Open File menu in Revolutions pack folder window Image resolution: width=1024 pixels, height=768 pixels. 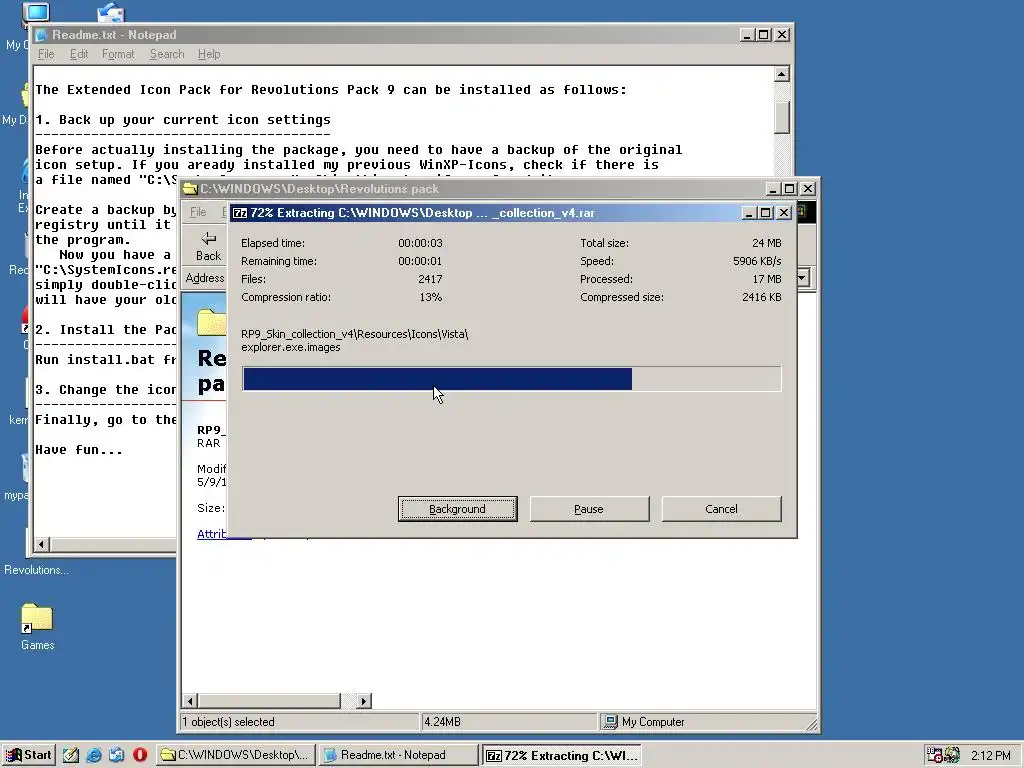(x=198, y=212)
